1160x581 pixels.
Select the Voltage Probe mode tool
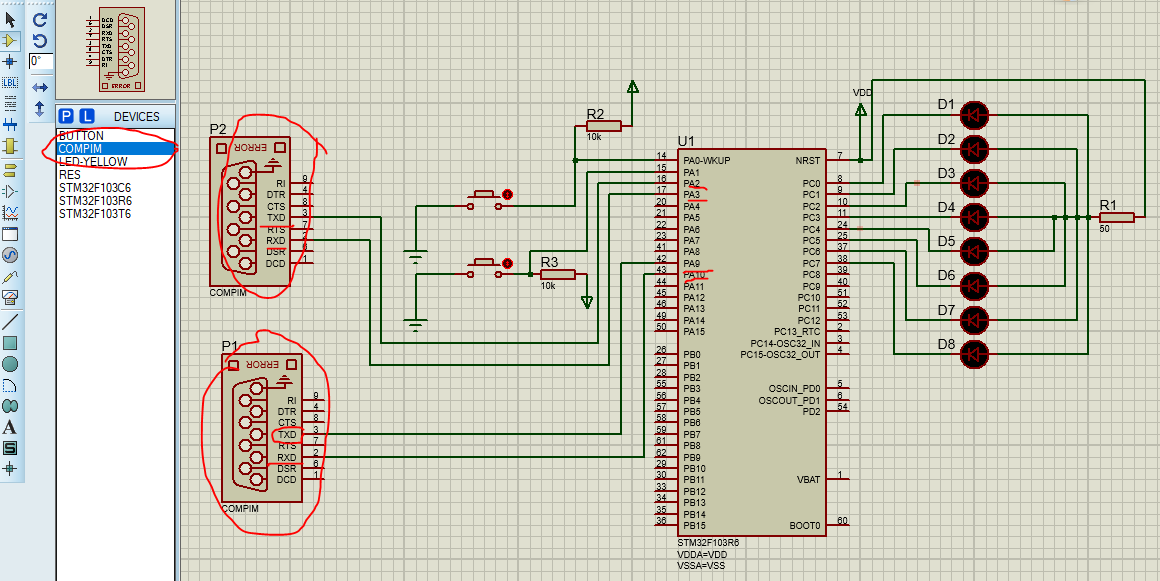pos(10,277)
